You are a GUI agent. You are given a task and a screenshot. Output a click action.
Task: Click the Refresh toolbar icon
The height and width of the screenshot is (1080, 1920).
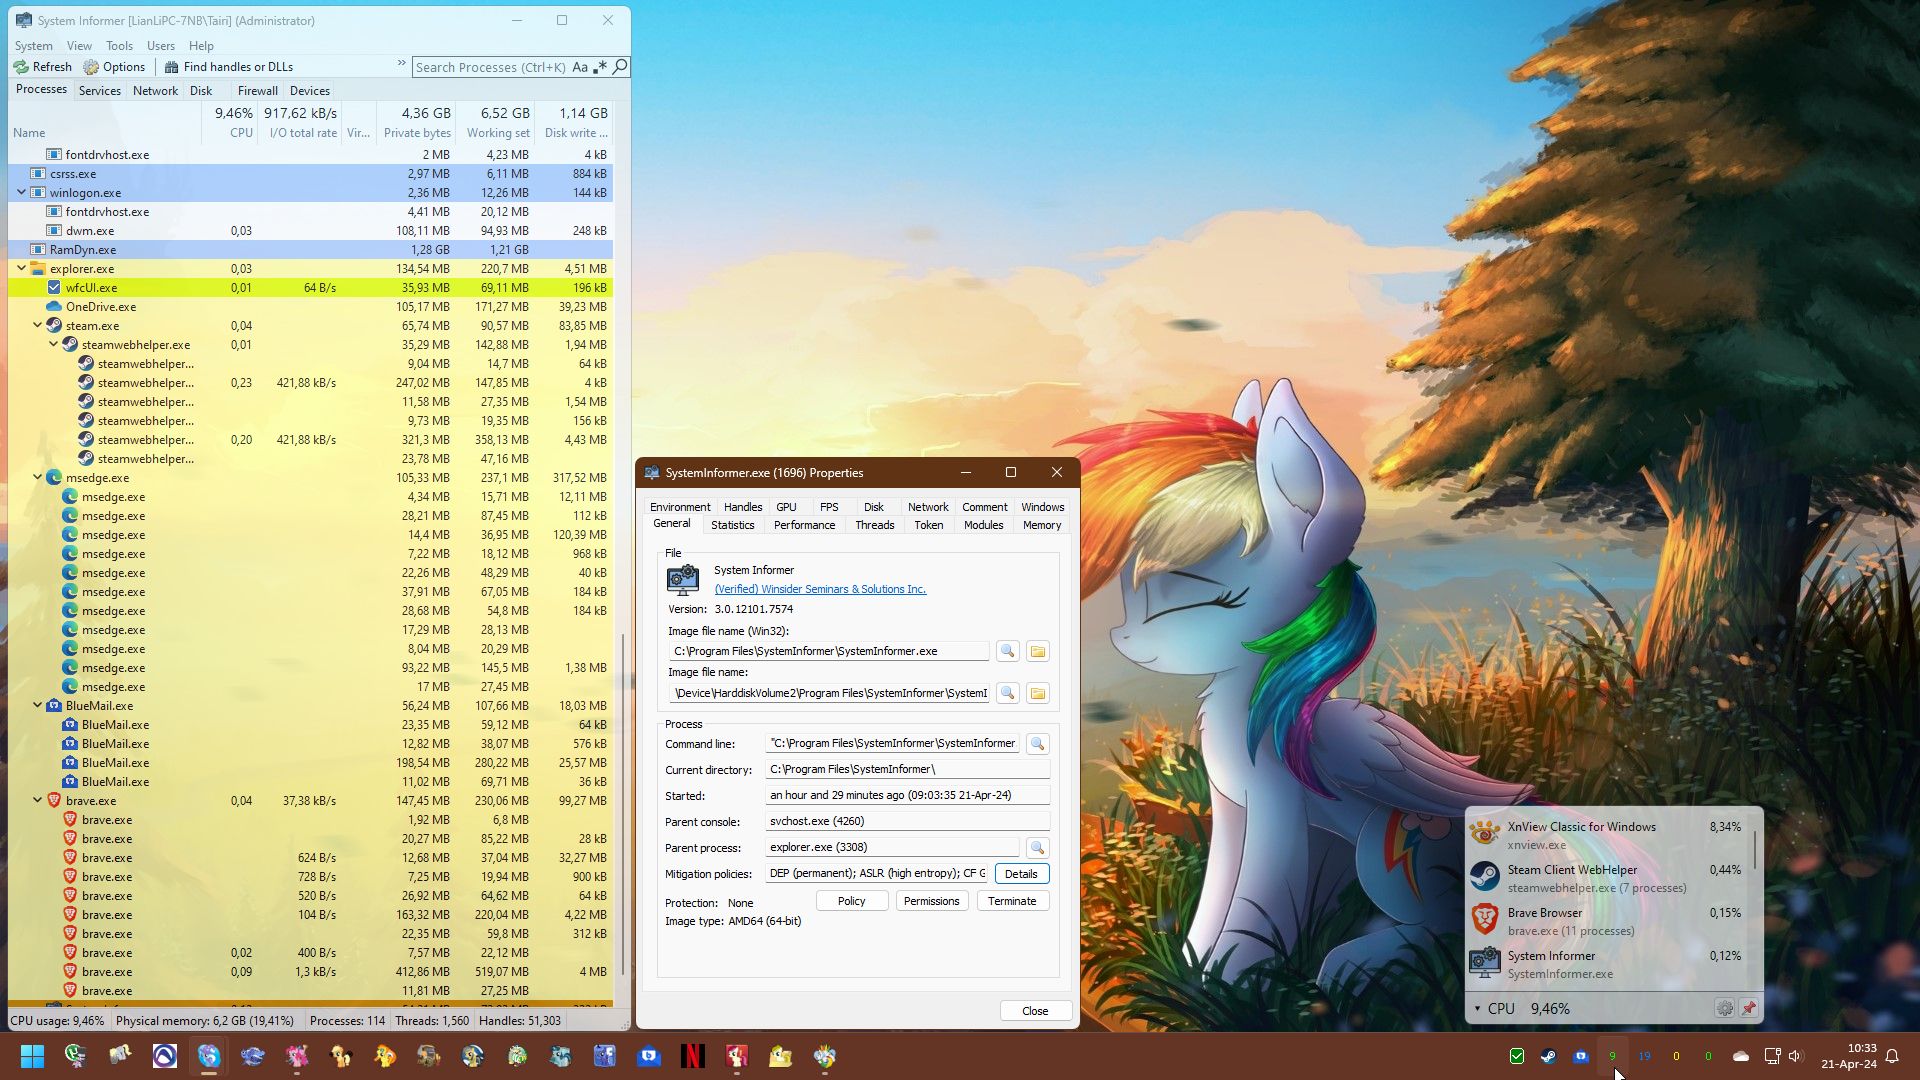coord(21,67)
